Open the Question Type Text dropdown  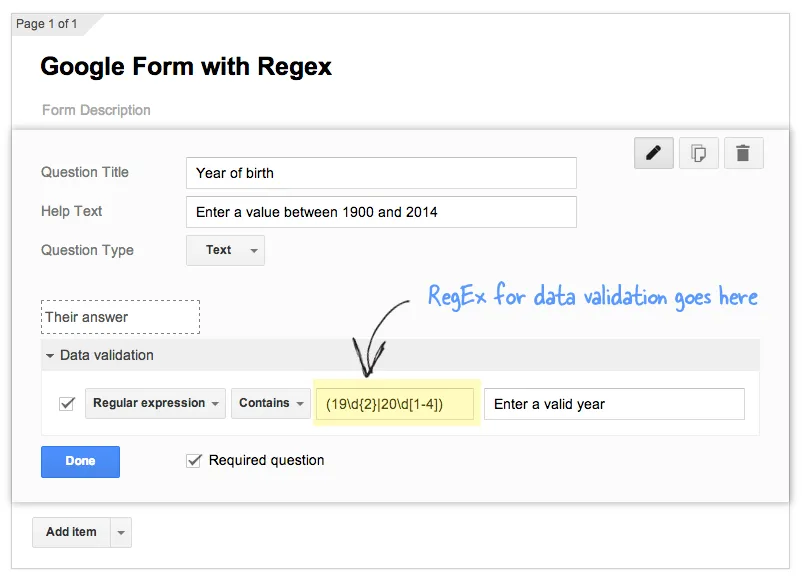point(225,250)
